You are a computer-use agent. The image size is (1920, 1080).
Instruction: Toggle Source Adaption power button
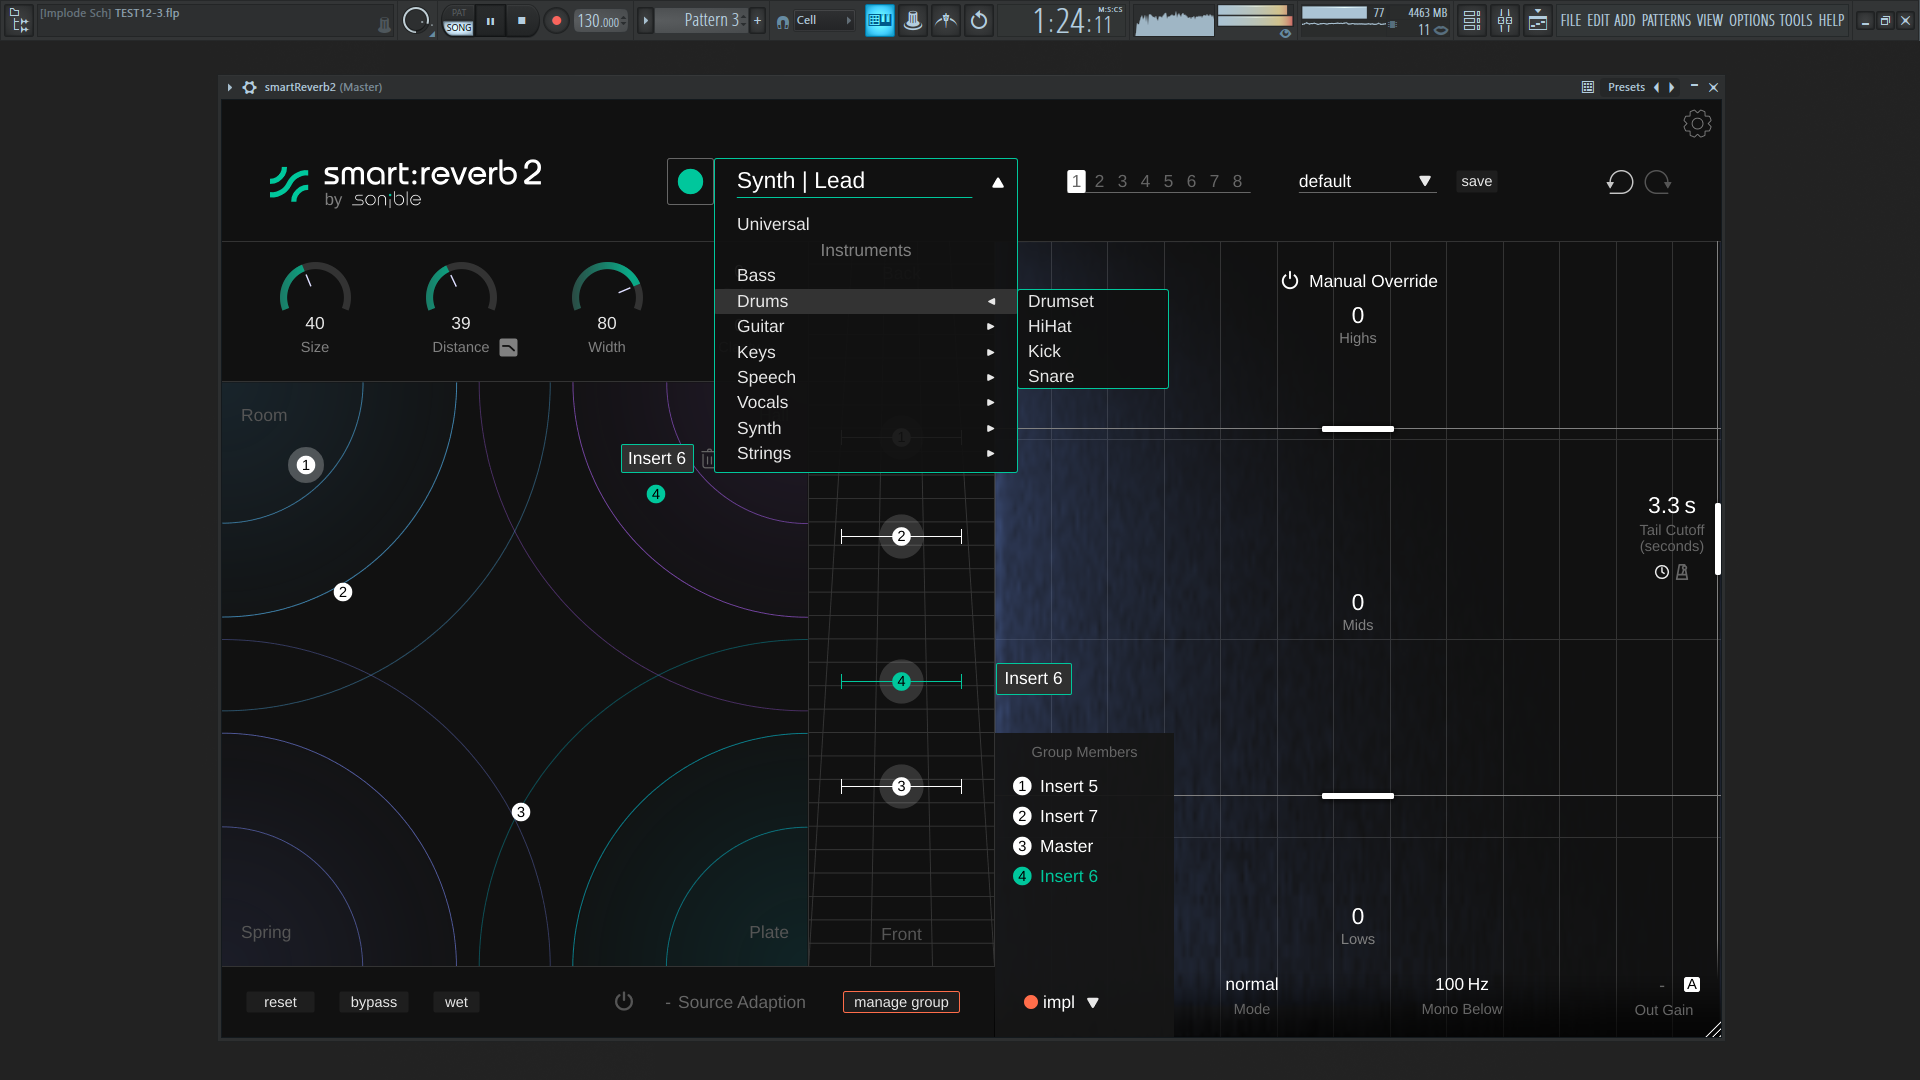coord(624,1001)
